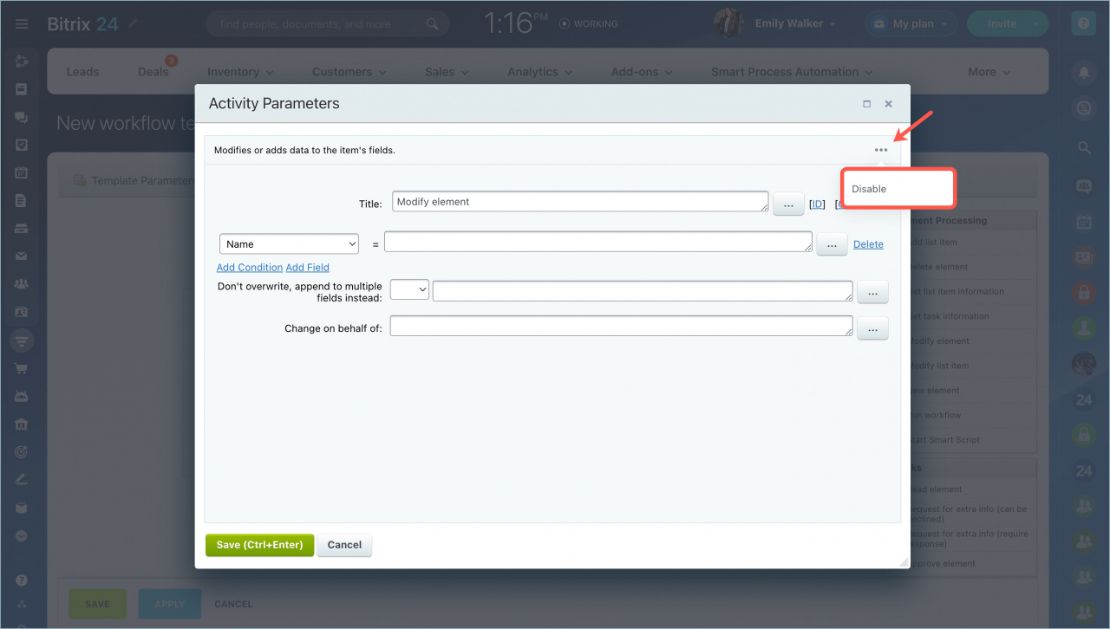Screen dimensions: 1110x629
Task: Open the My plan menu
Action: pyautogui.click(x=911, y=24)
